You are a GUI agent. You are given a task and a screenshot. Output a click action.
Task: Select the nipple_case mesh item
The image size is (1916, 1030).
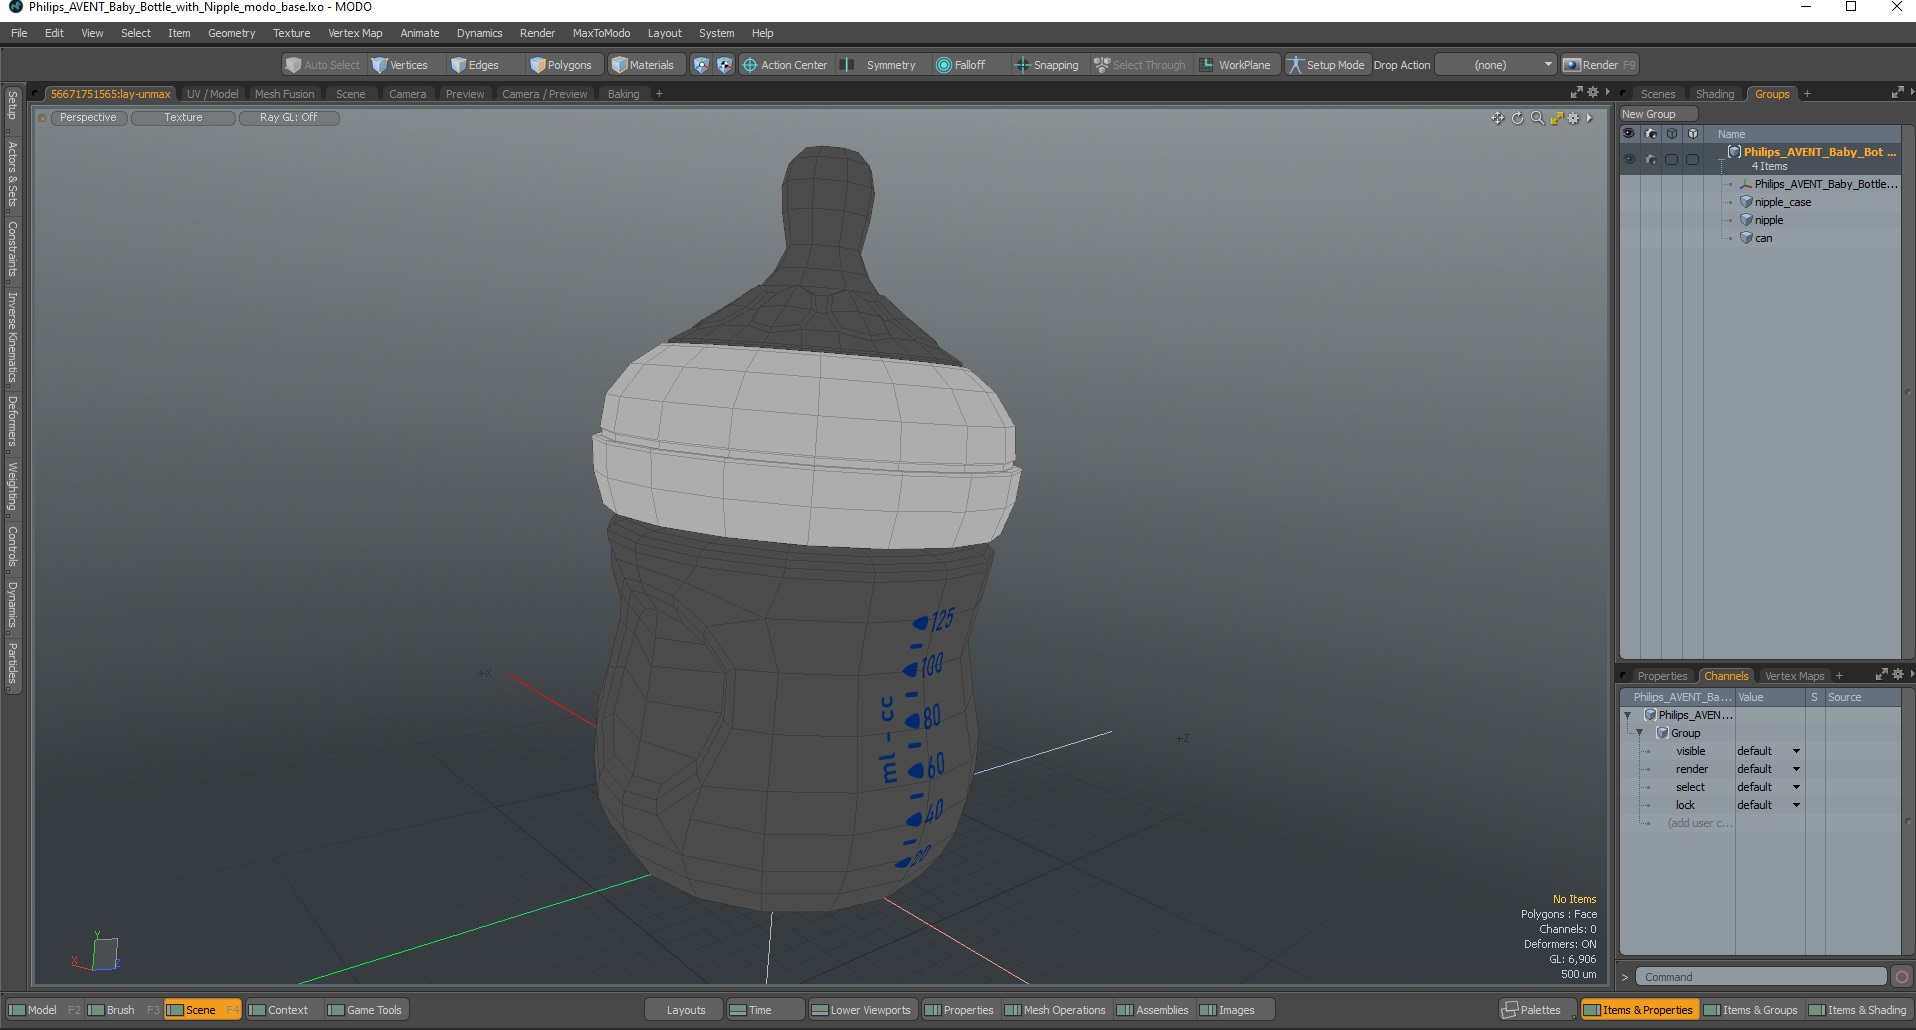(x=1783, y=202)
